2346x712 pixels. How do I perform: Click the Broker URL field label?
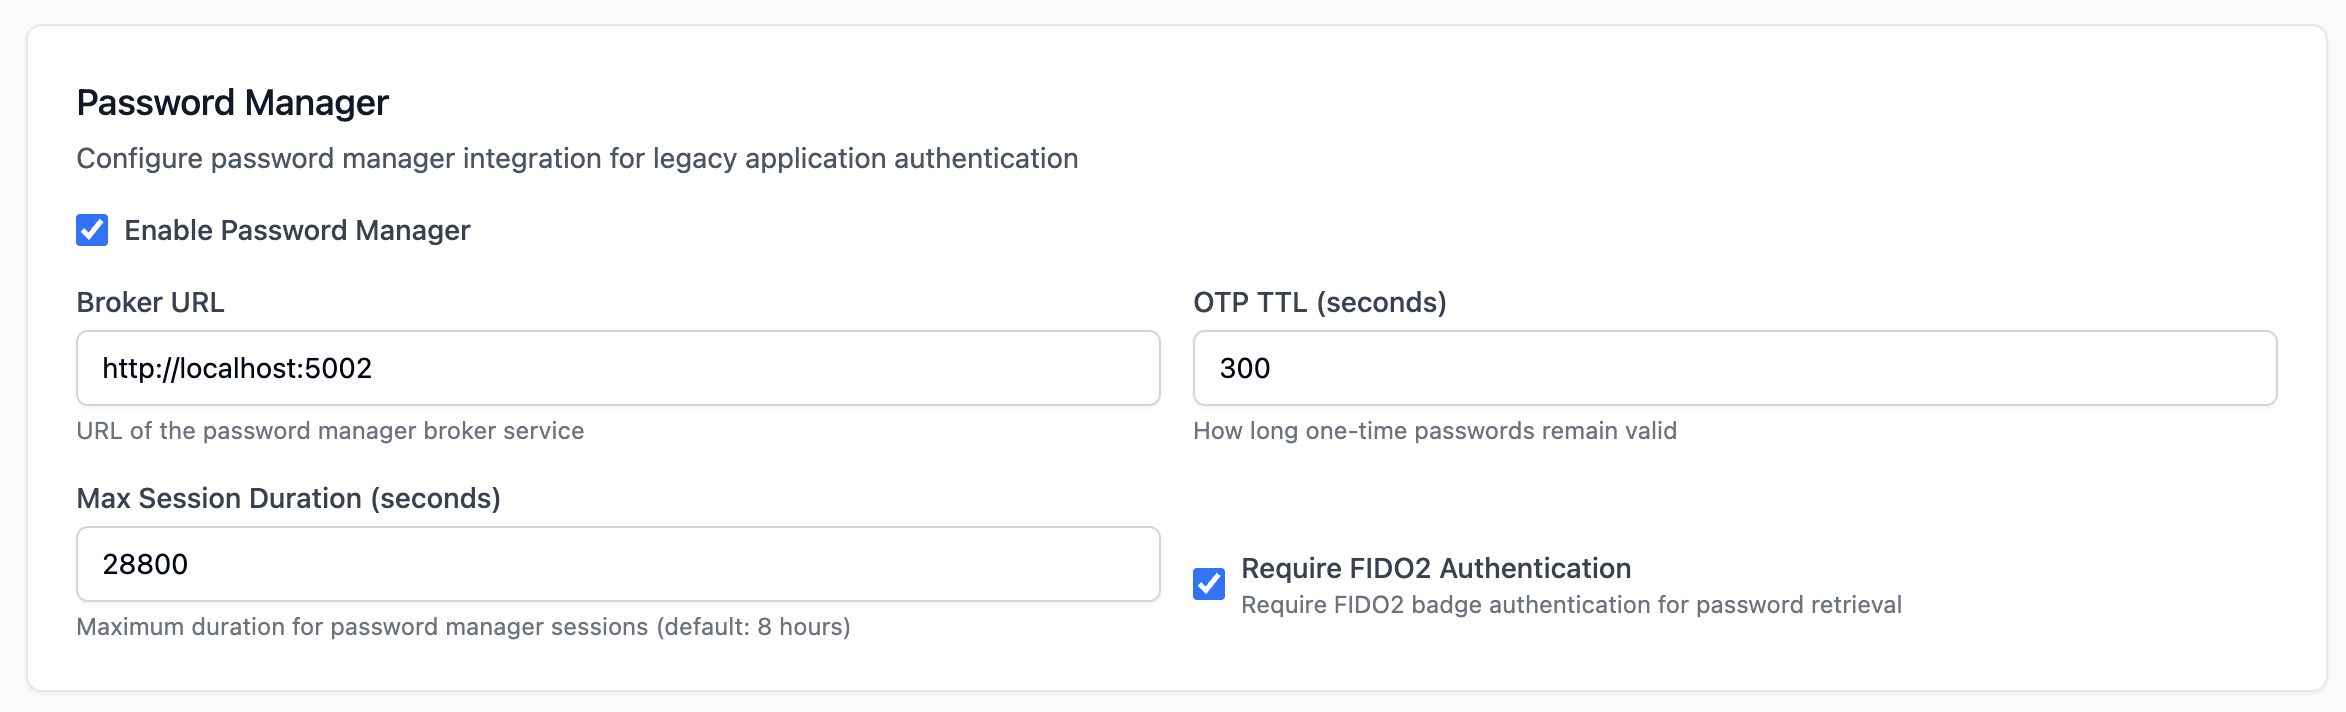(150, 302)
